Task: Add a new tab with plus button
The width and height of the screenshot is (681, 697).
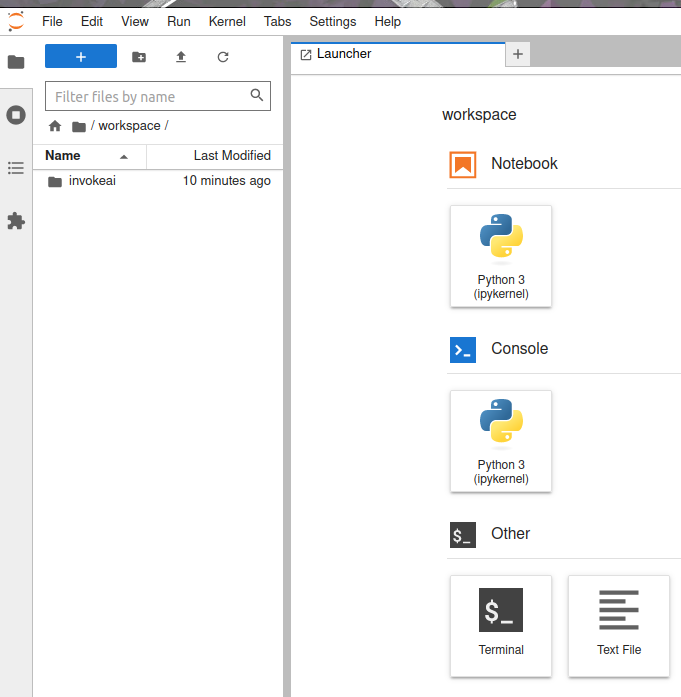Action: pyautogui.click(x=517, y=54)
